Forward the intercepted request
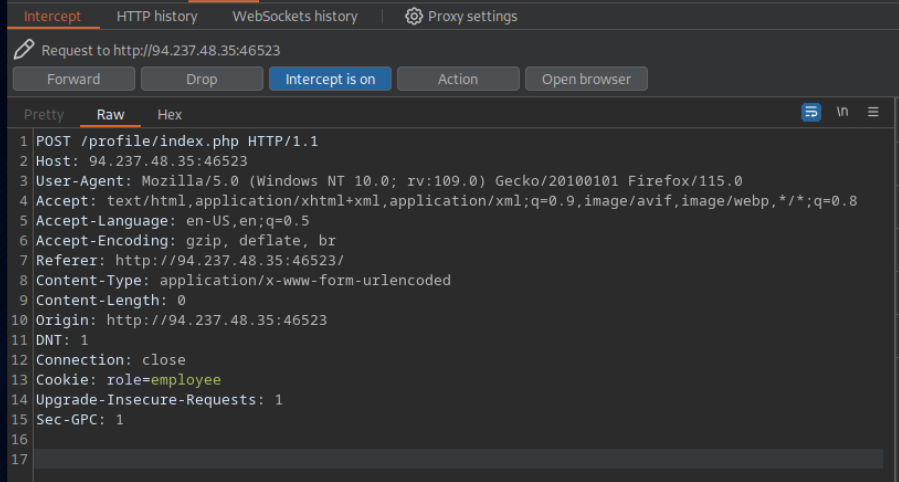The height and width of the screenshot is (482, 899). coord(74,79)
